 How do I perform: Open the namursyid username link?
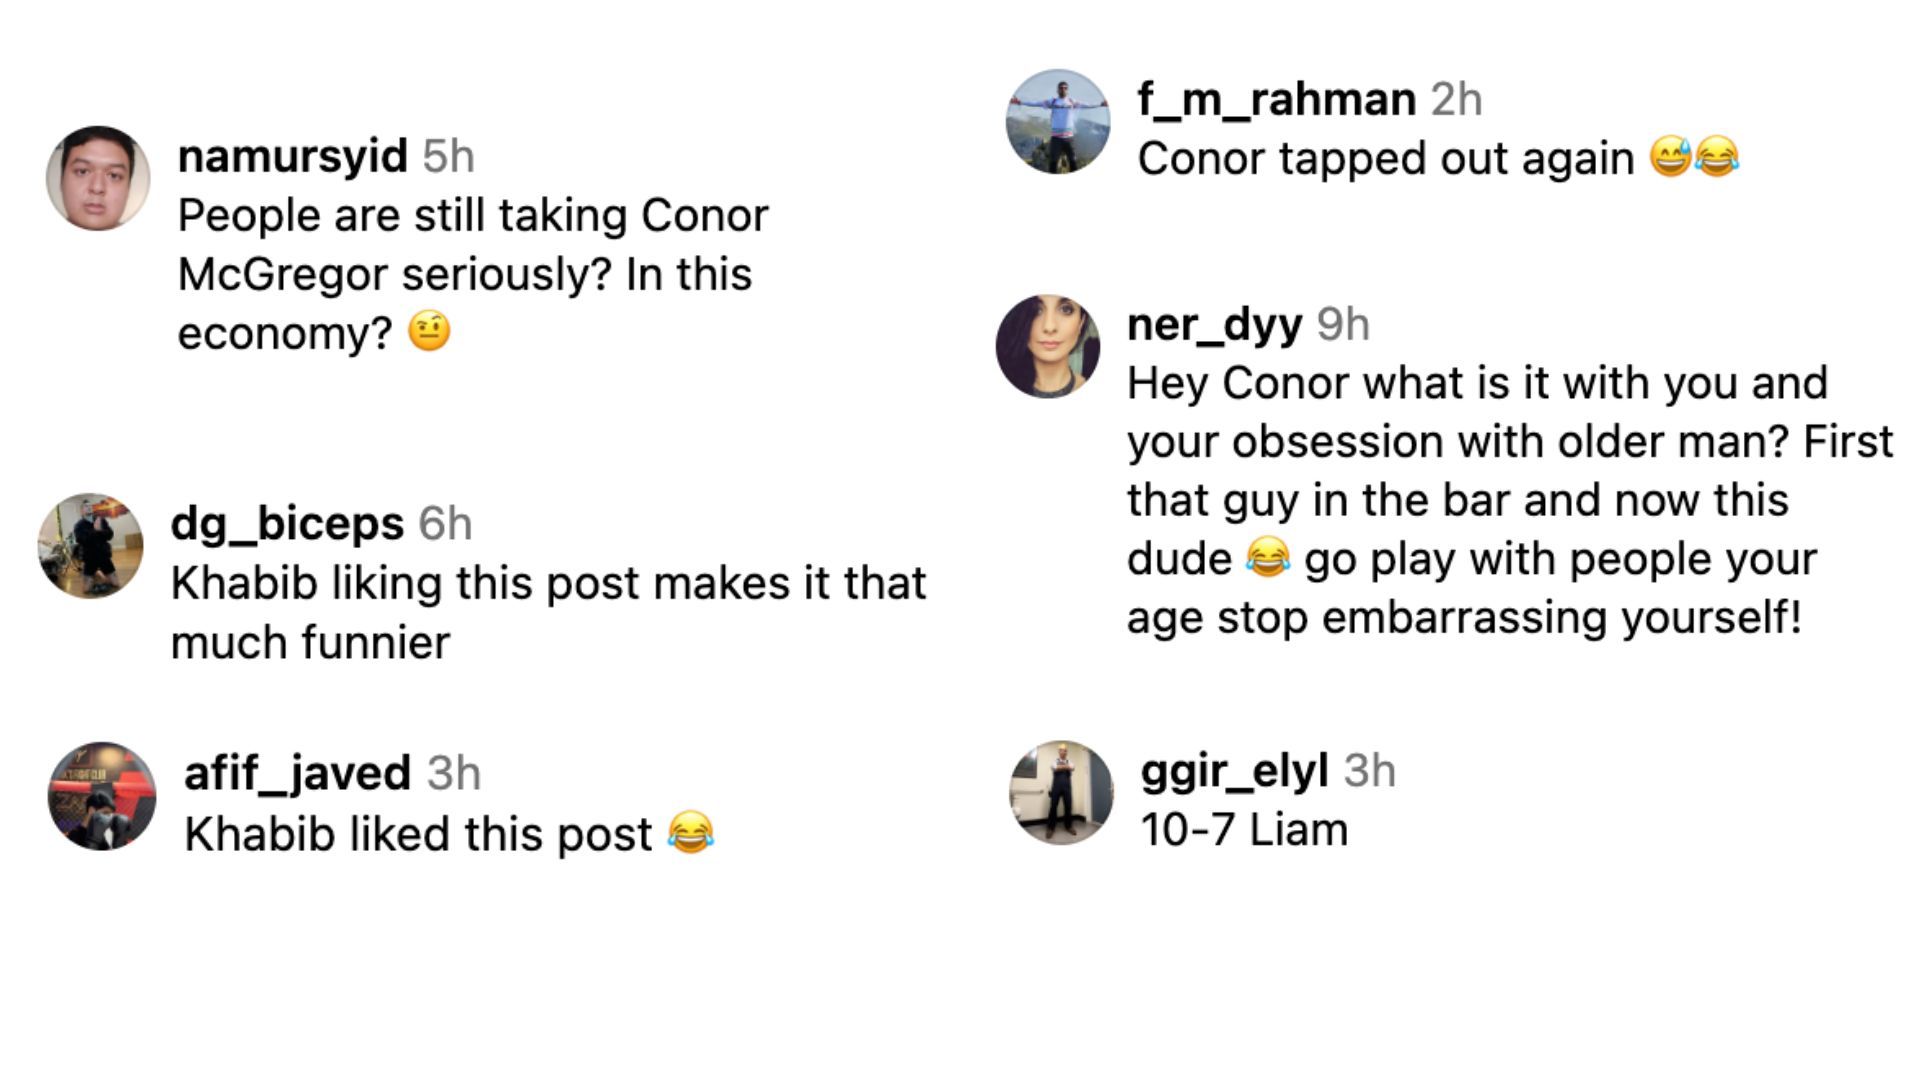pos(292,156)
